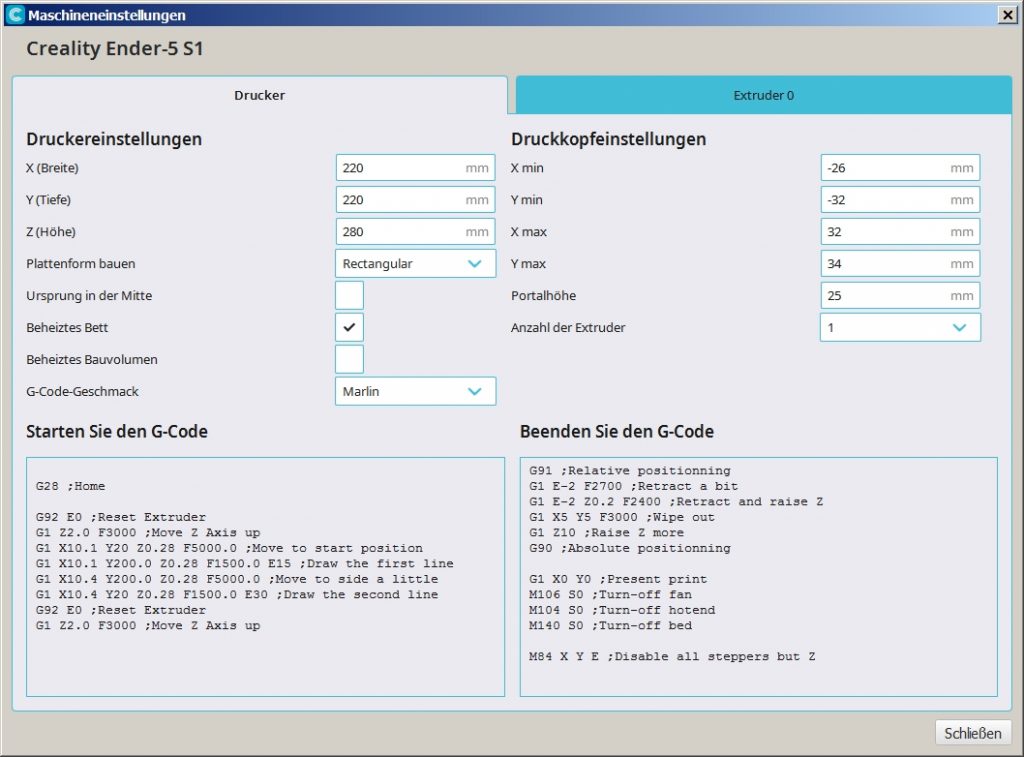Click the 'Move to start position' G-code line
Viewport: 1024px width, 757px height.
point(229,548)
